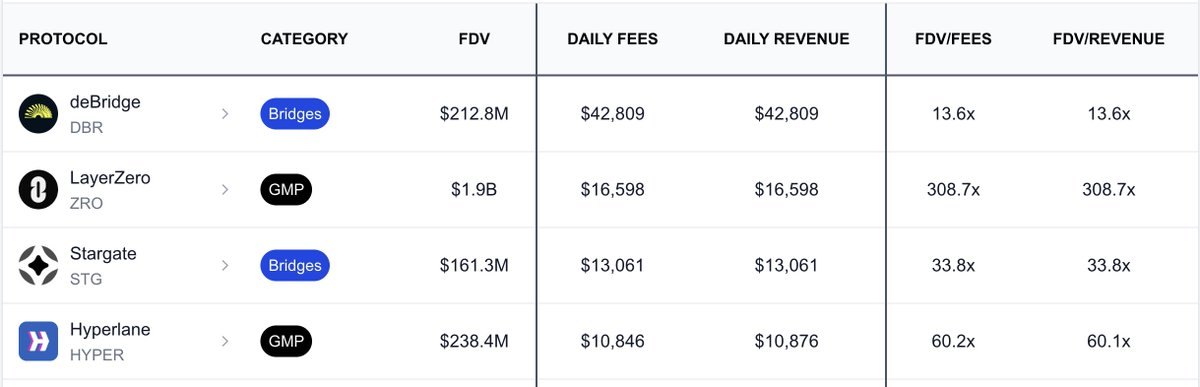Select the GMP tag in Hyperlane row
This screenshot has height=387, width=1200.
[286, 341]
